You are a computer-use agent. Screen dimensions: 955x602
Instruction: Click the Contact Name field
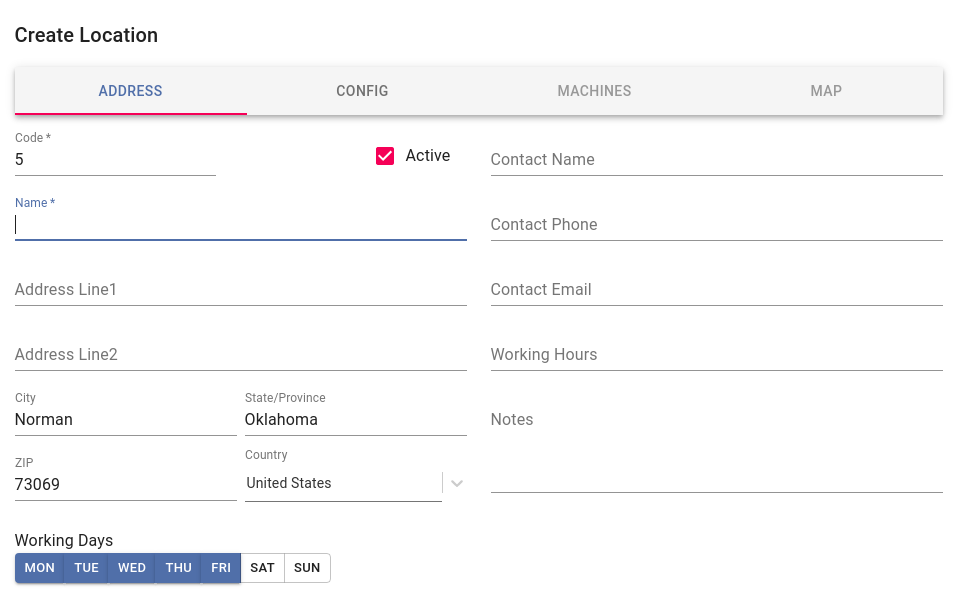715,159
